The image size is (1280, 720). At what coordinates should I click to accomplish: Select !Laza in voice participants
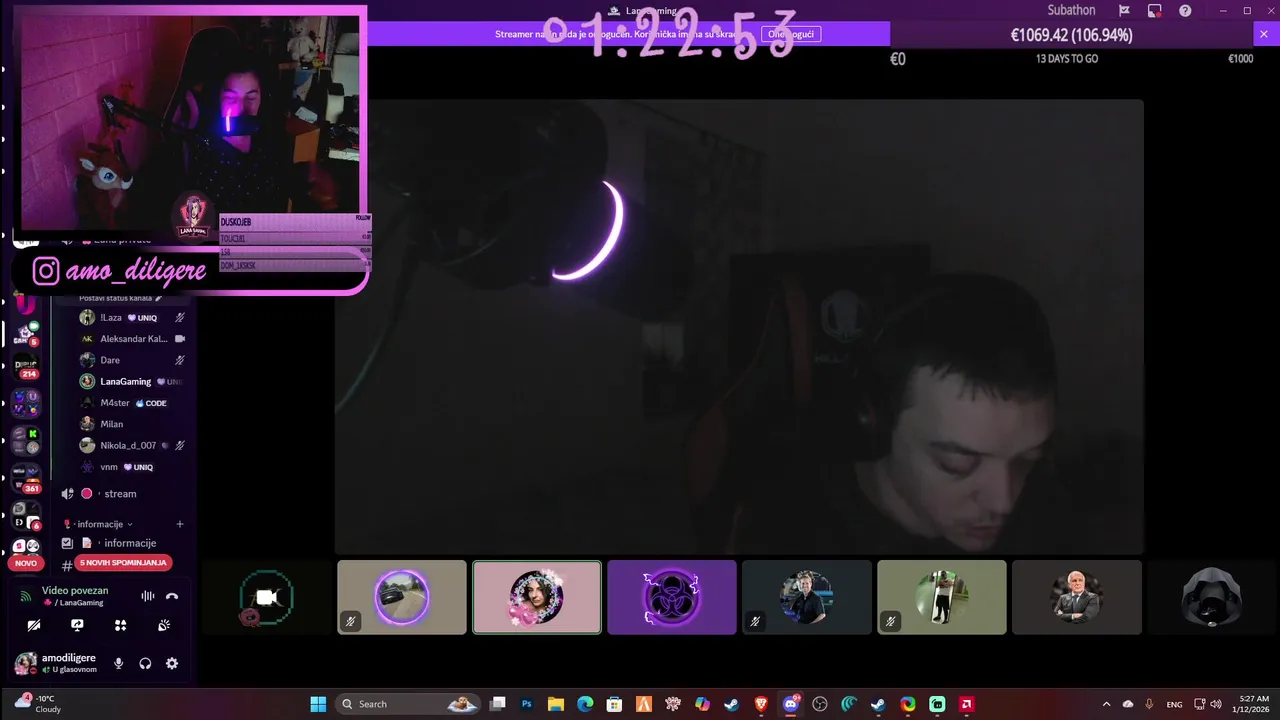tap(133, 318)
